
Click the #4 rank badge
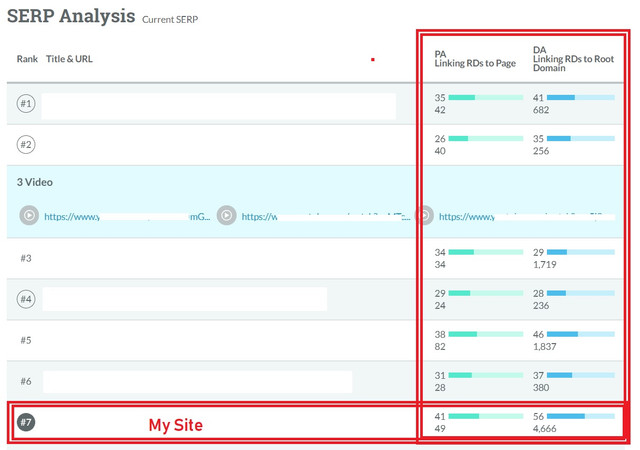pos(26,299)
